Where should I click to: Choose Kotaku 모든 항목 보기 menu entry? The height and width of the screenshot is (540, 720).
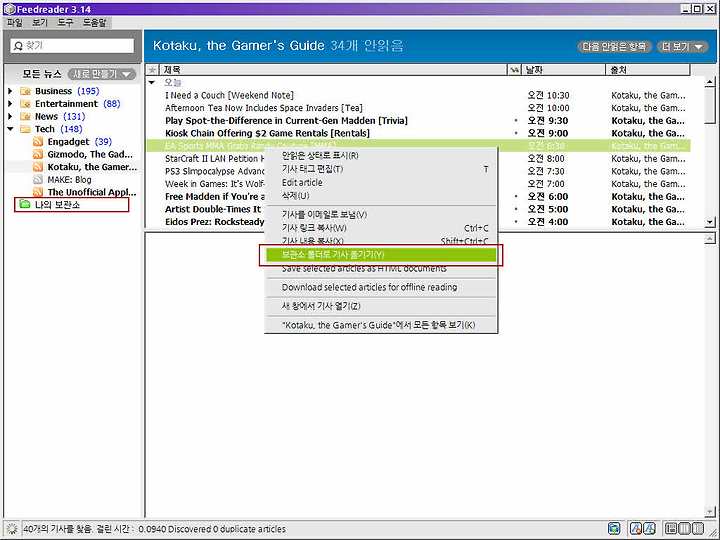(381, 325)
